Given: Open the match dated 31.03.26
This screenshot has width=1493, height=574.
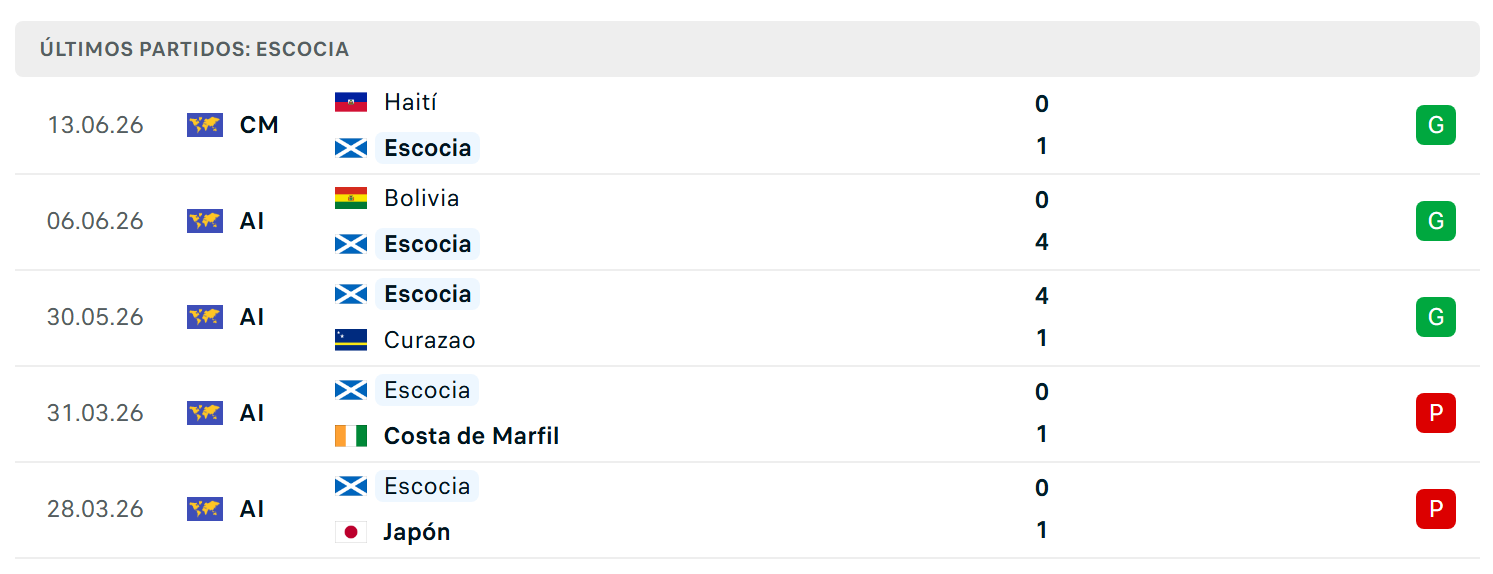Looking at the screenshot, I should point(747,413).
